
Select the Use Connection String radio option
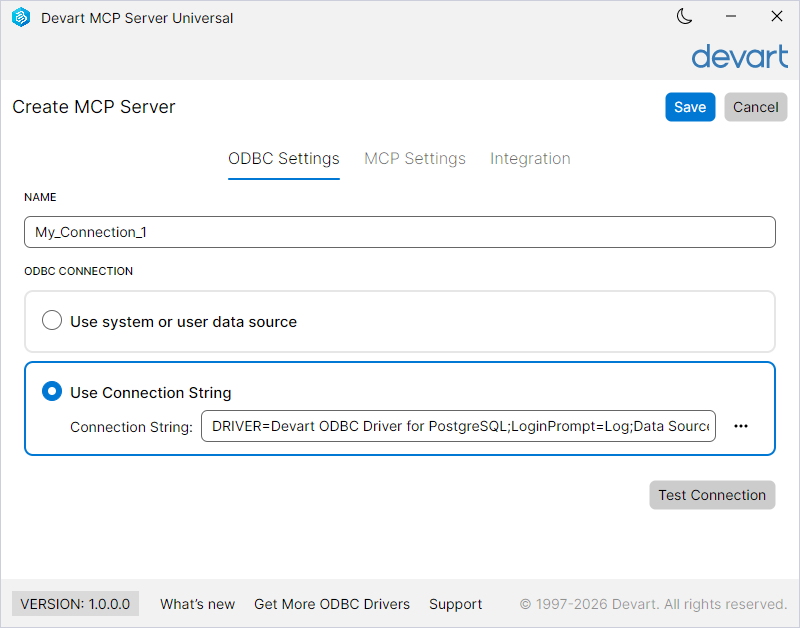(52, 391)
